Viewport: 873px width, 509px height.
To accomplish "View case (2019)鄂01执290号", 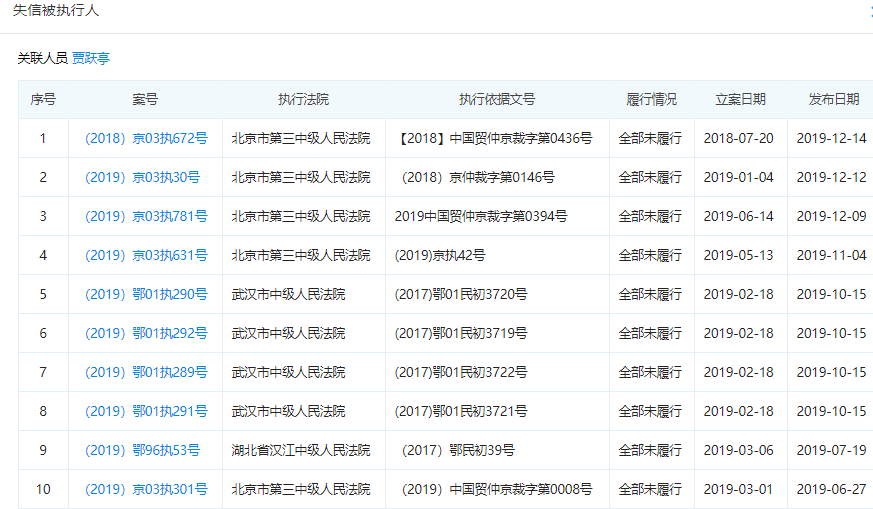I will pos(146,294).
